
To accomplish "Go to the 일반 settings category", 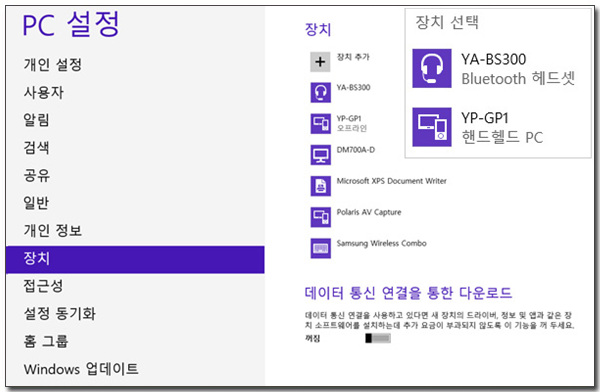I will (x=36, y=203).
